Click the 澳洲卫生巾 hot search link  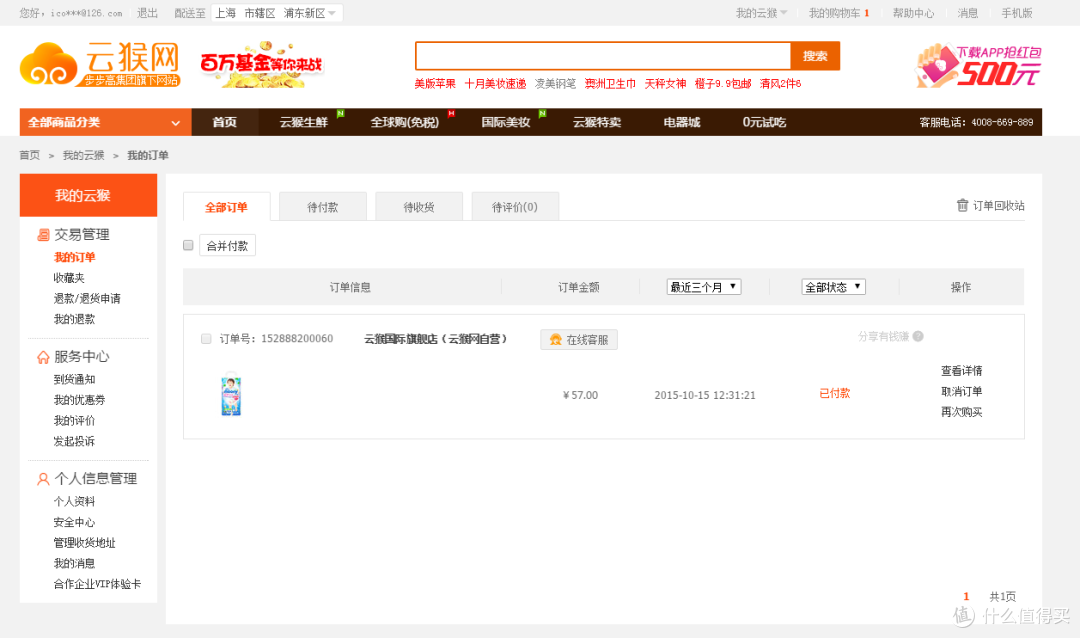click(x=610, y=83)
